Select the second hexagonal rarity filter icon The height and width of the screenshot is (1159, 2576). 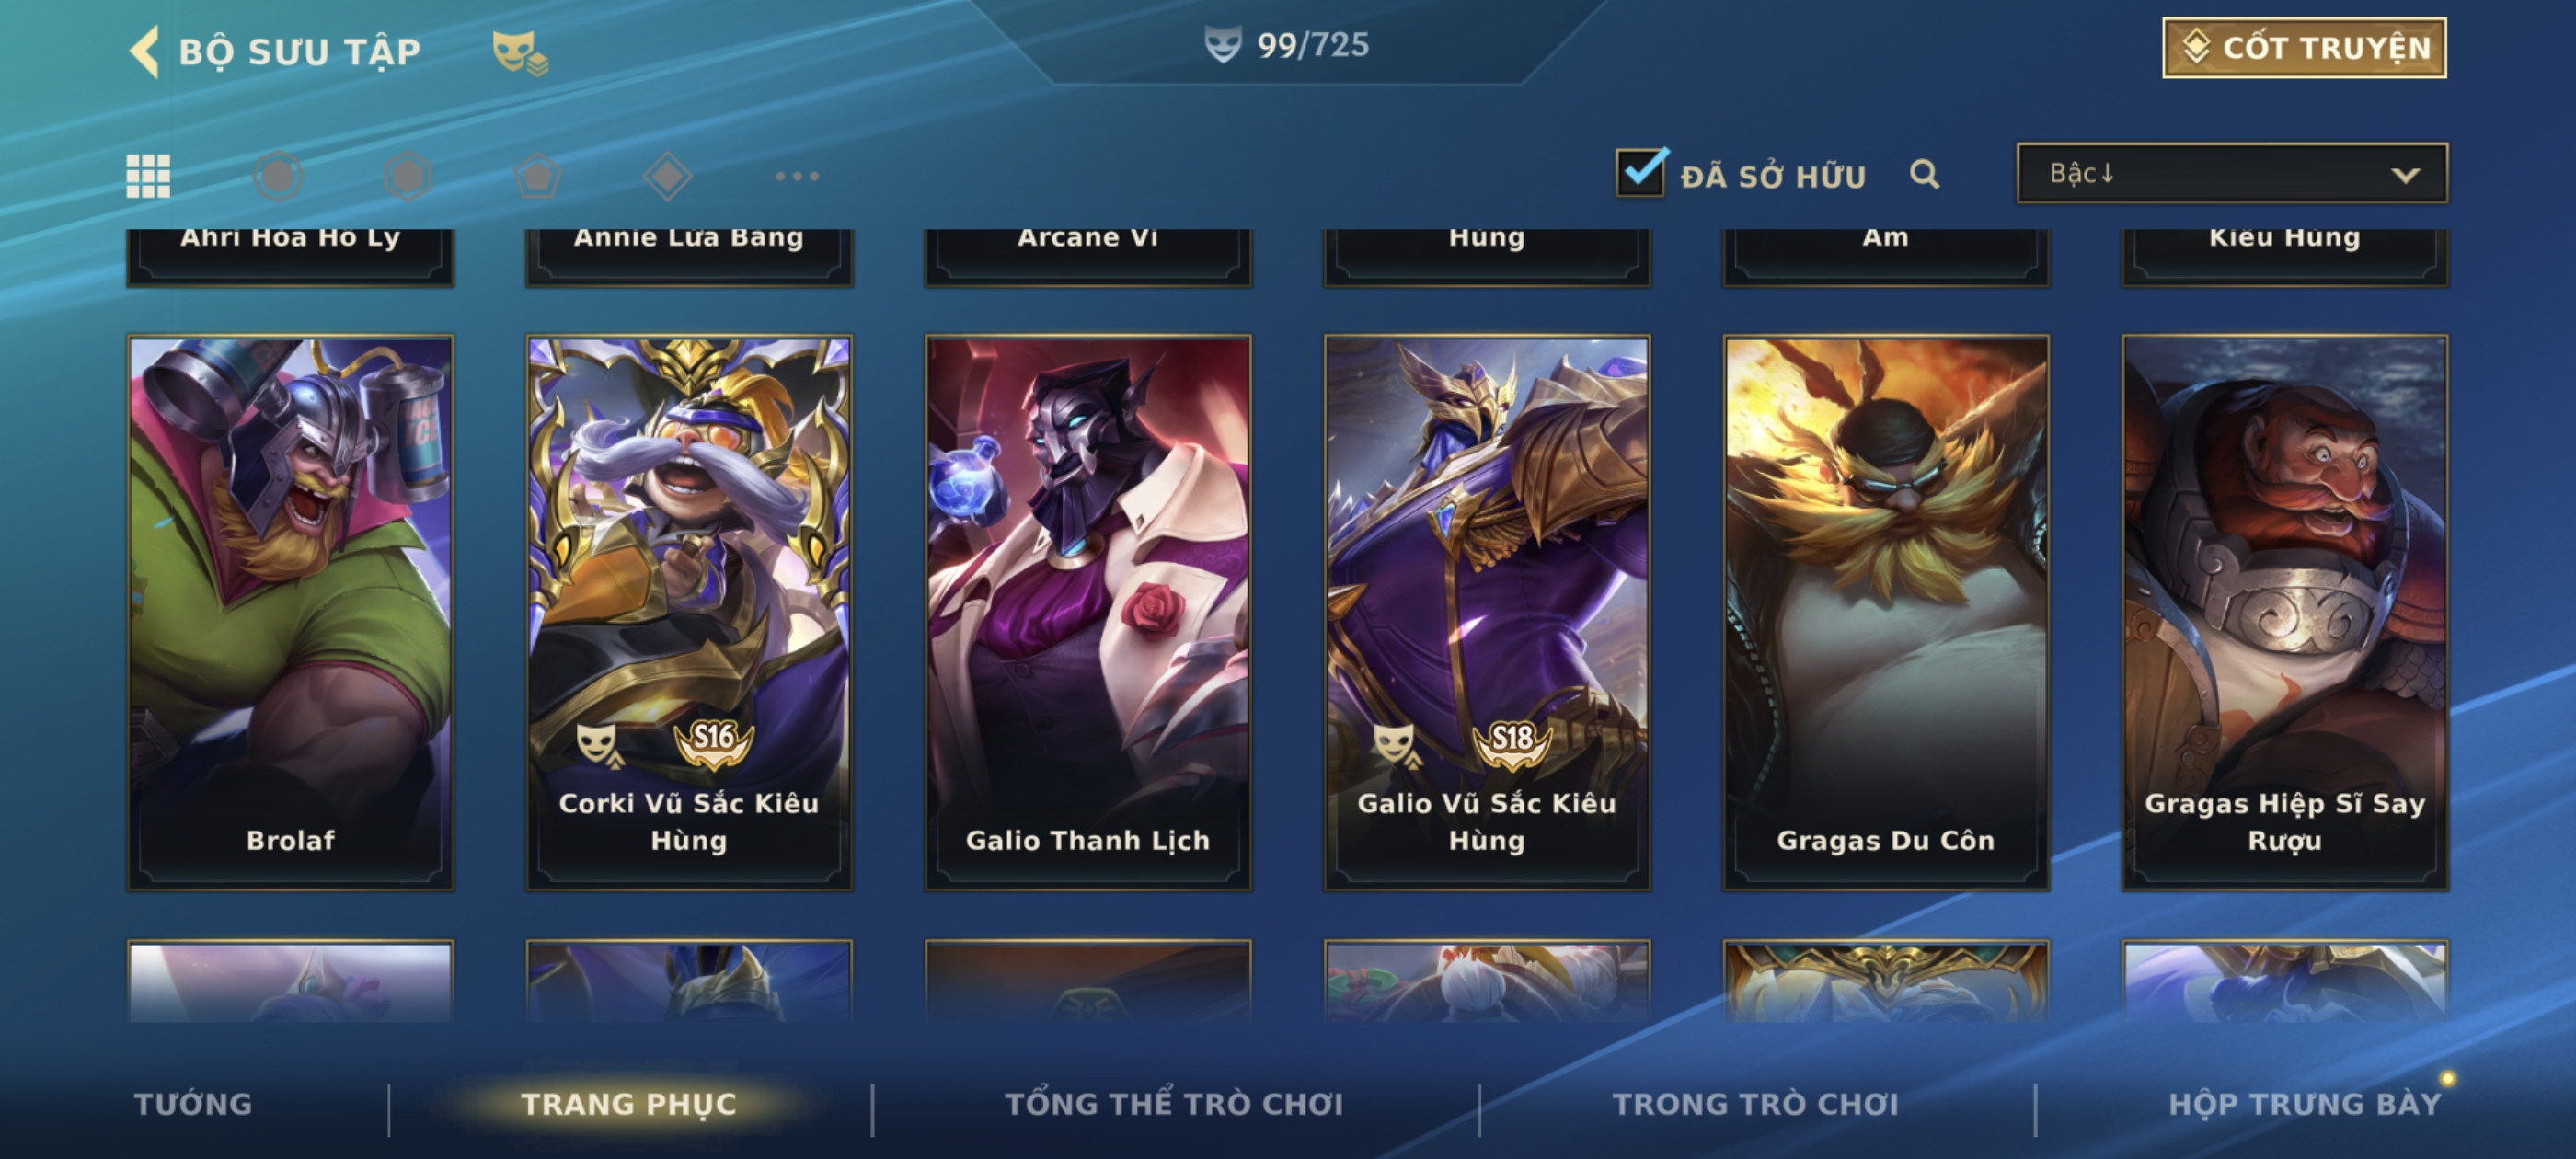(408, 176)
